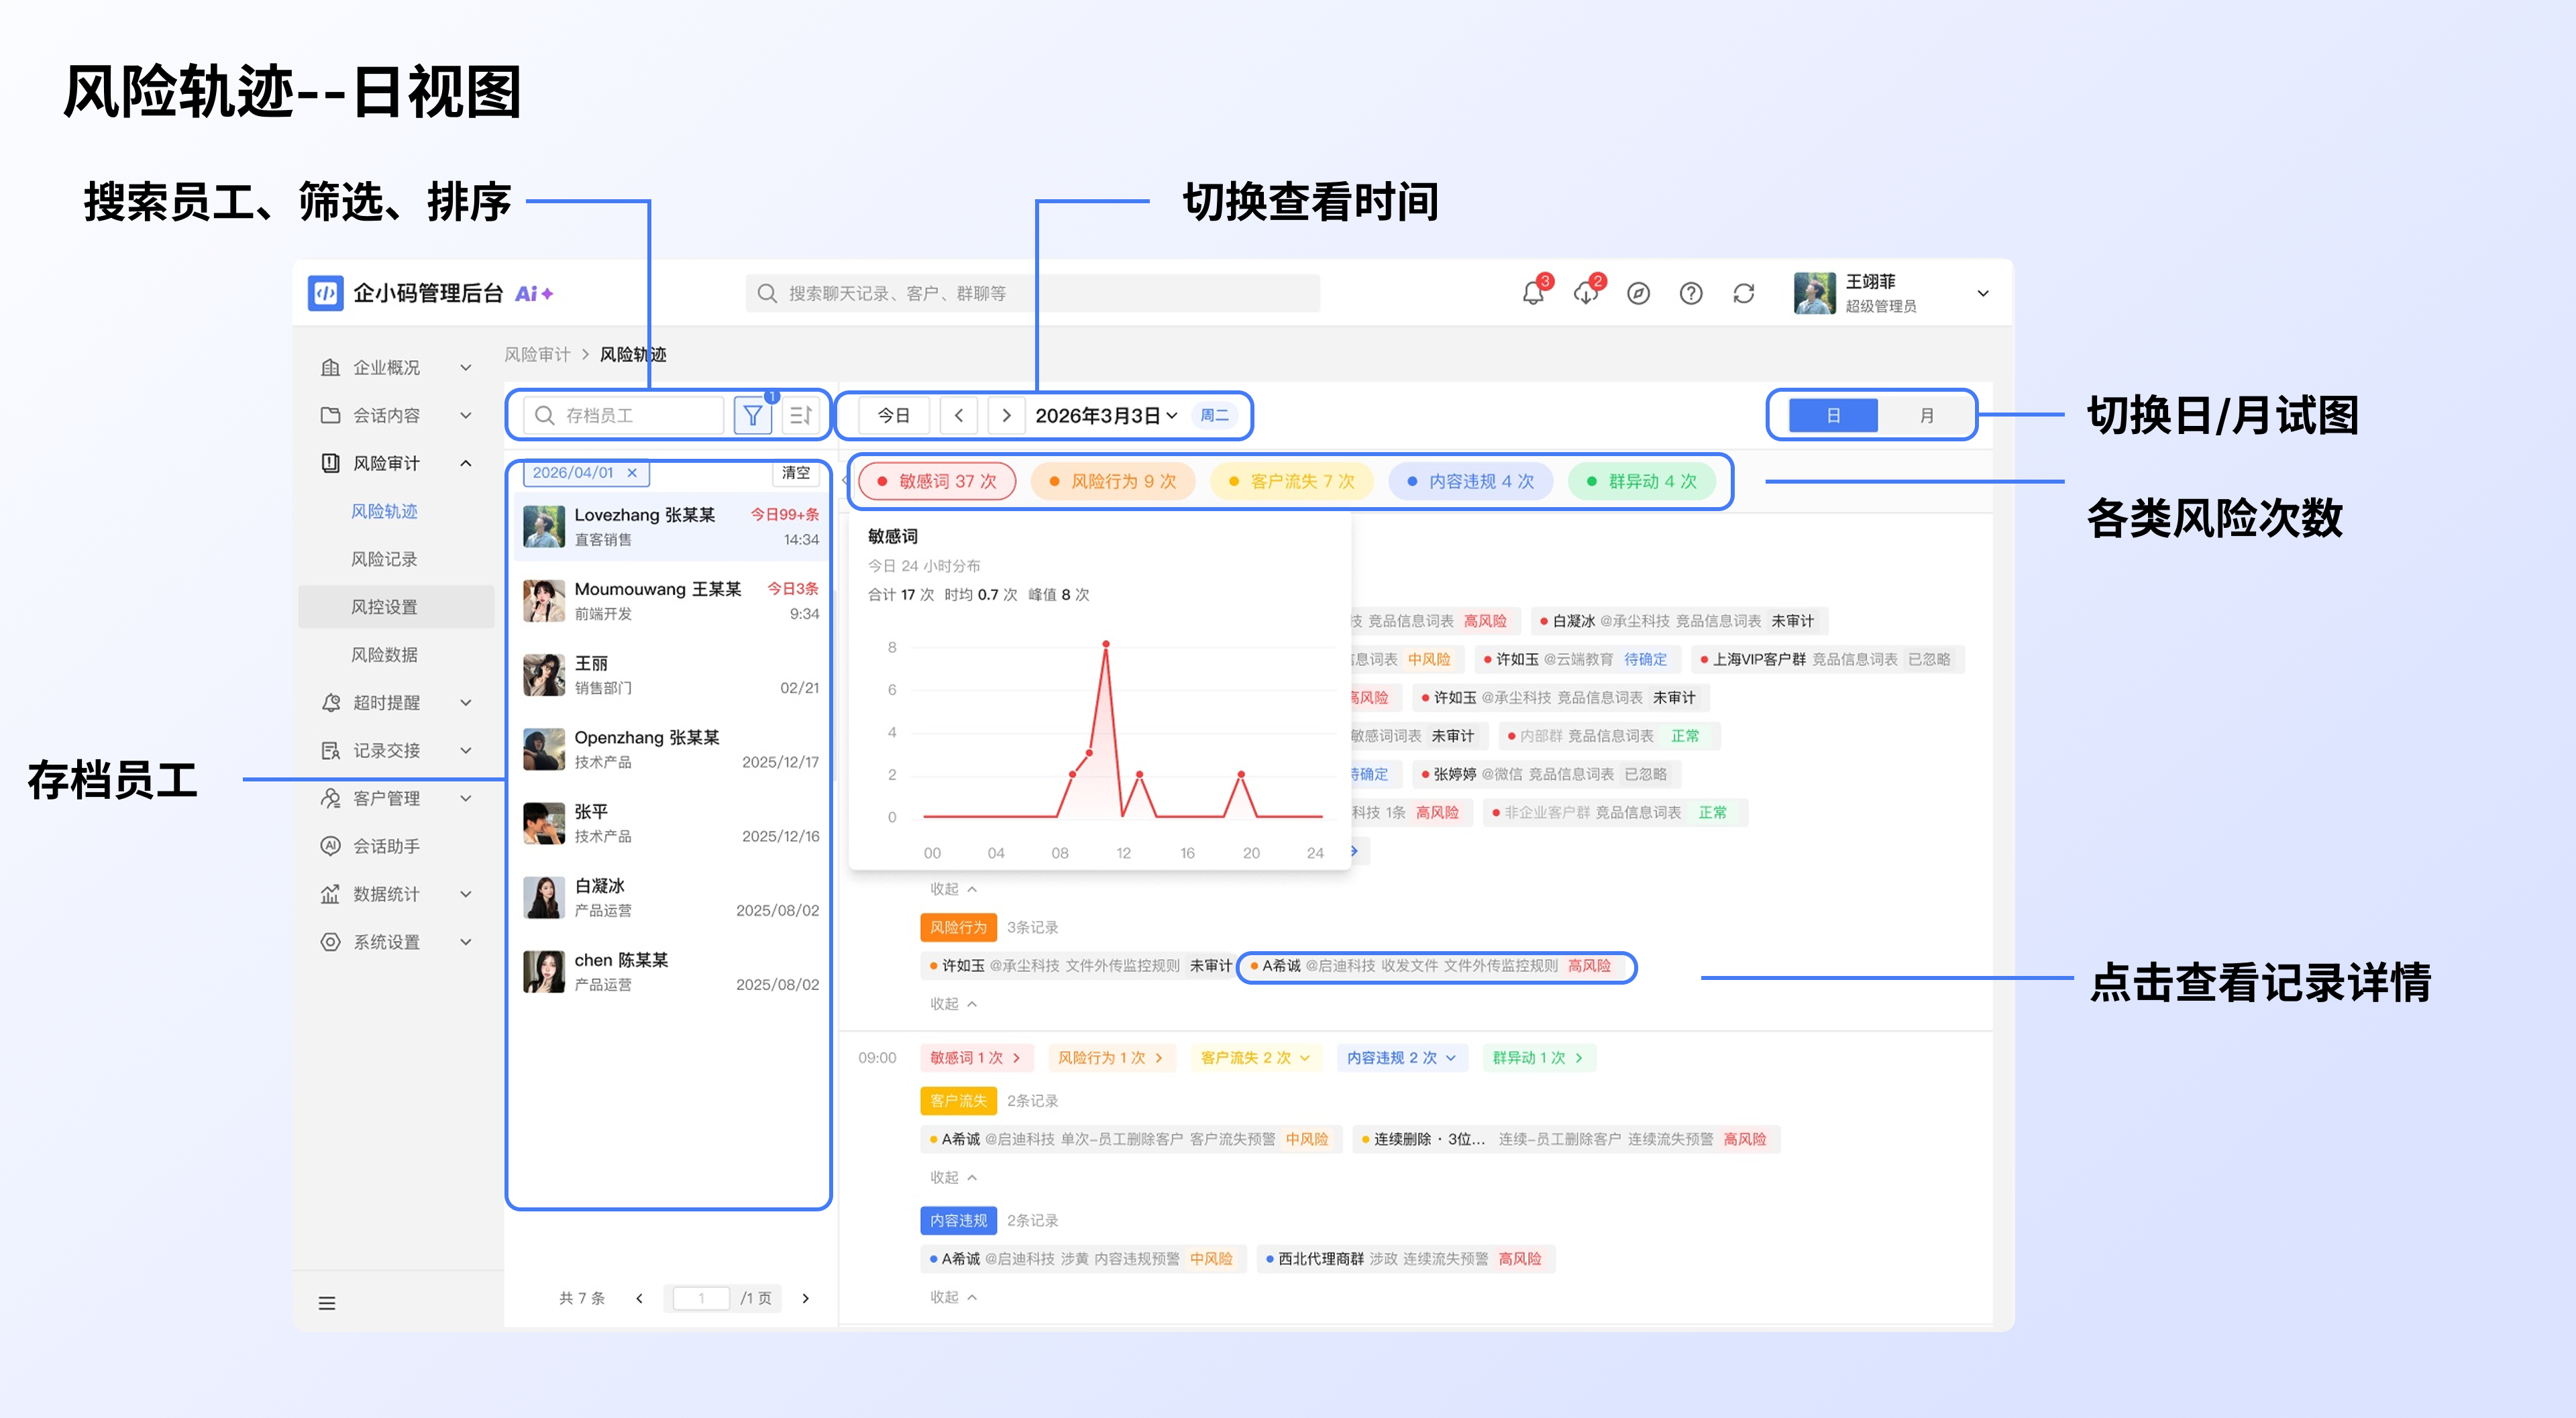The width and height of the screenshot is (2576, 1418).
Task: Open the 风险数据 sidebar item
Action: [x=384, y=655]
